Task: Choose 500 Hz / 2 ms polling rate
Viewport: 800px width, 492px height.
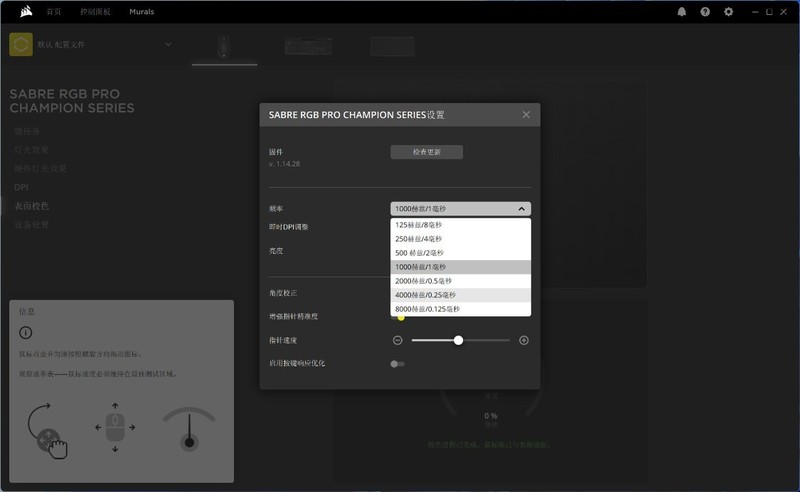Action: coord(461,253)
